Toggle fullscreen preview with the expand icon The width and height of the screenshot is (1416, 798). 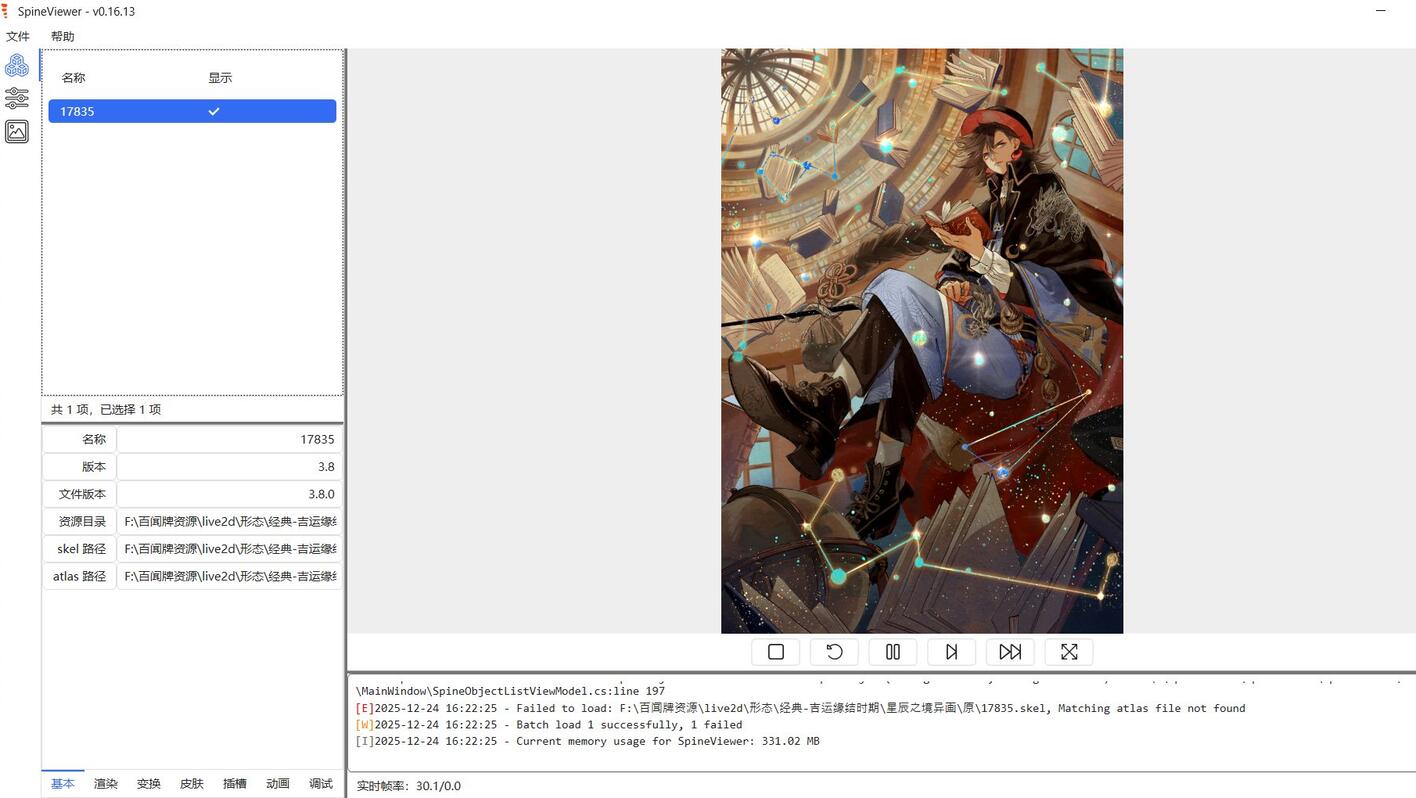coord(1069,652)
